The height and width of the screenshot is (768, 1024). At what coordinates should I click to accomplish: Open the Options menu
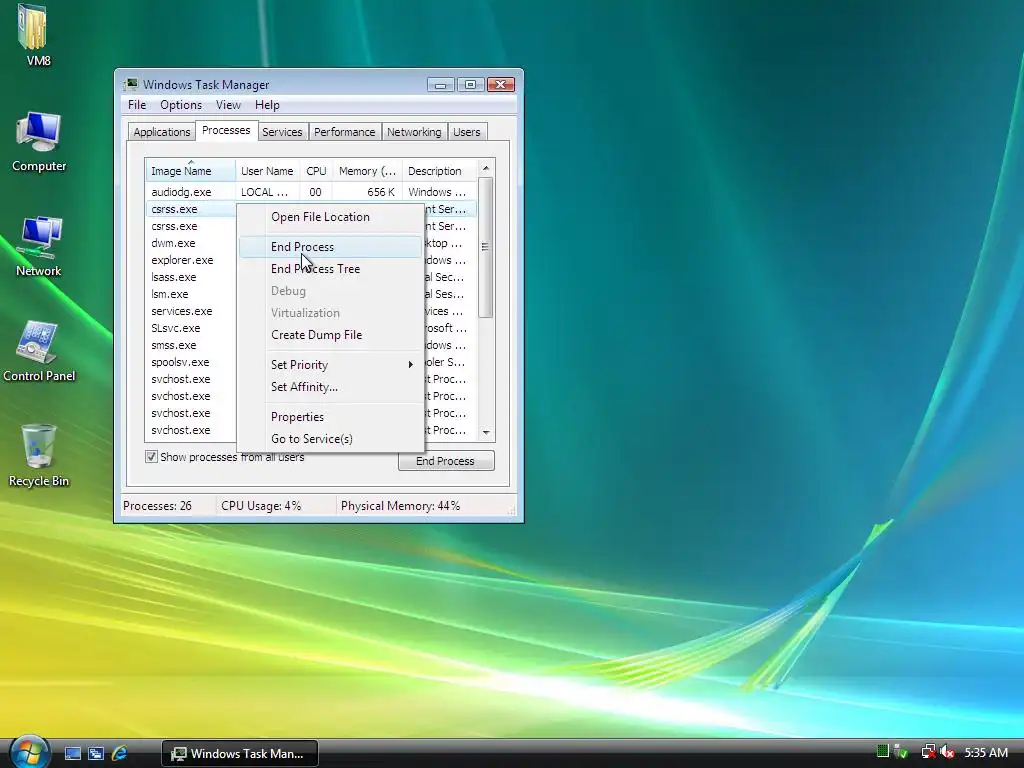181,105
